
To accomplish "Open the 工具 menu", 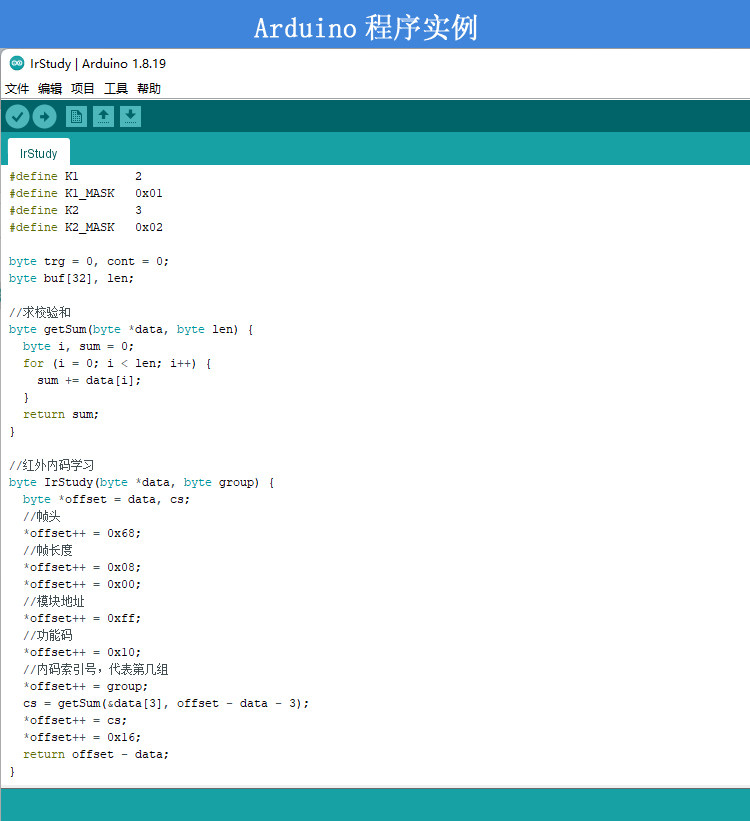I will [x=116, y=88].
